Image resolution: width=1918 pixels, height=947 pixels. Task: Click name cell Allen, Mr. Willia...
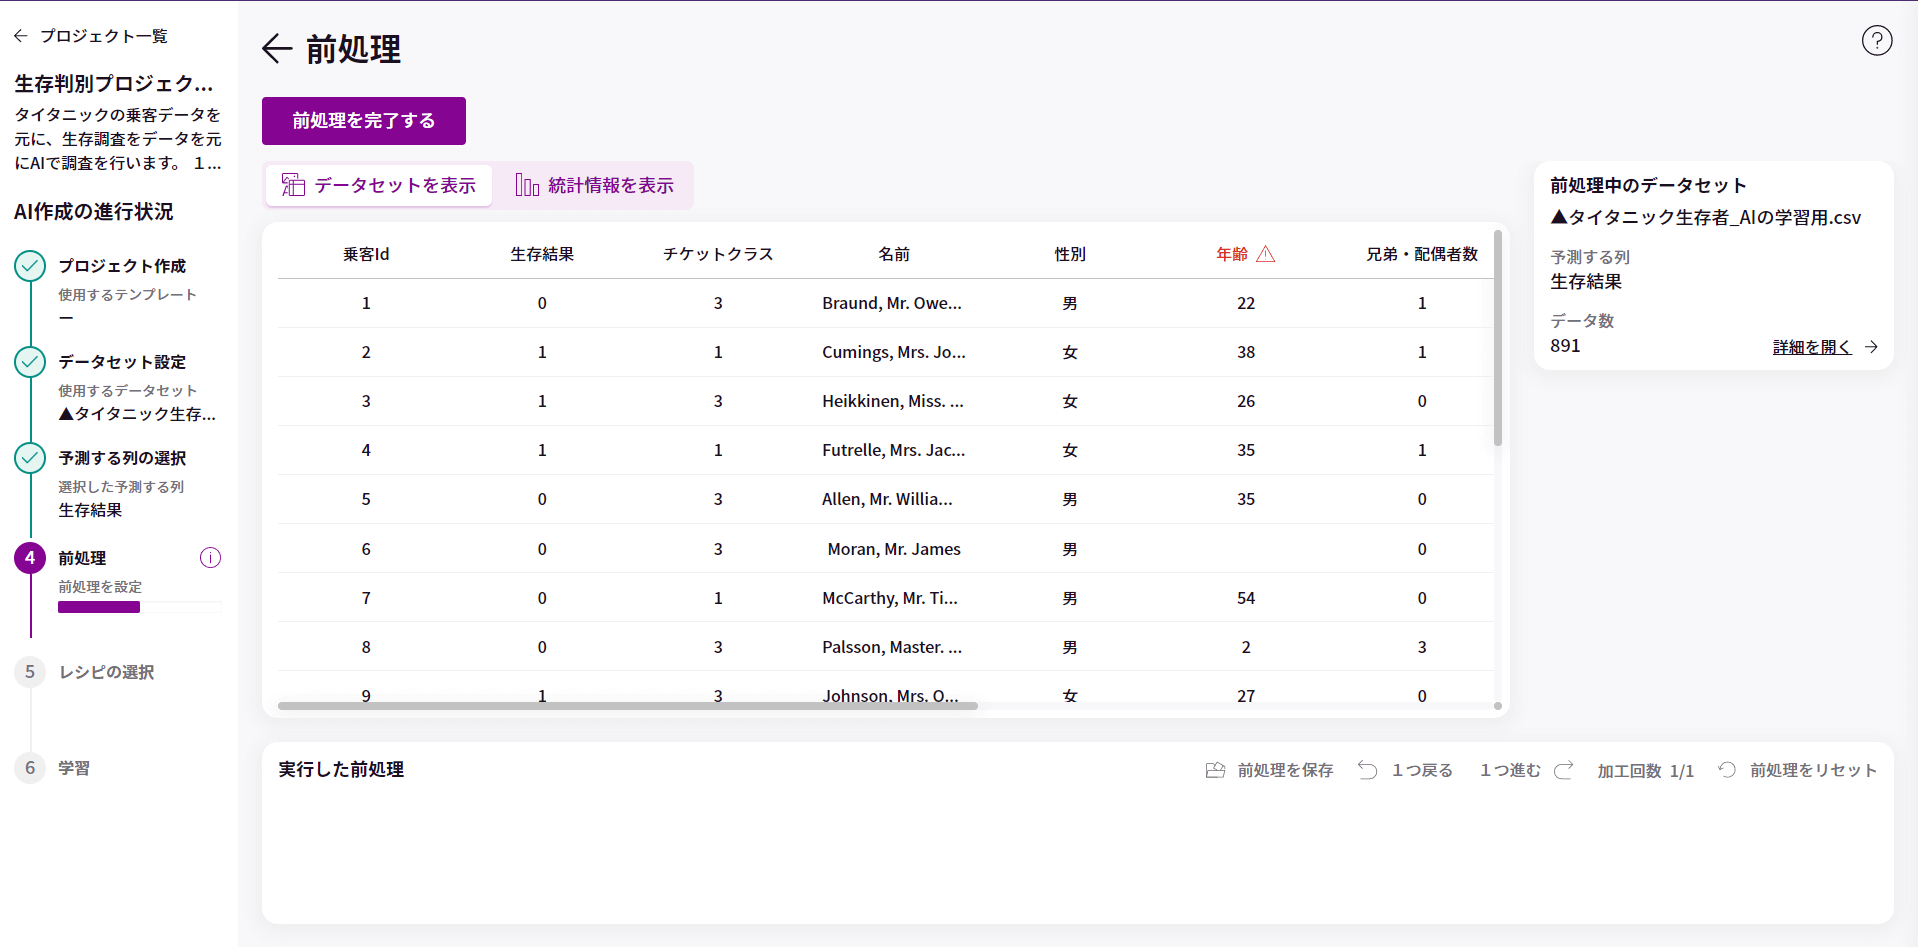pyautogui.click(x=887, y=499)
